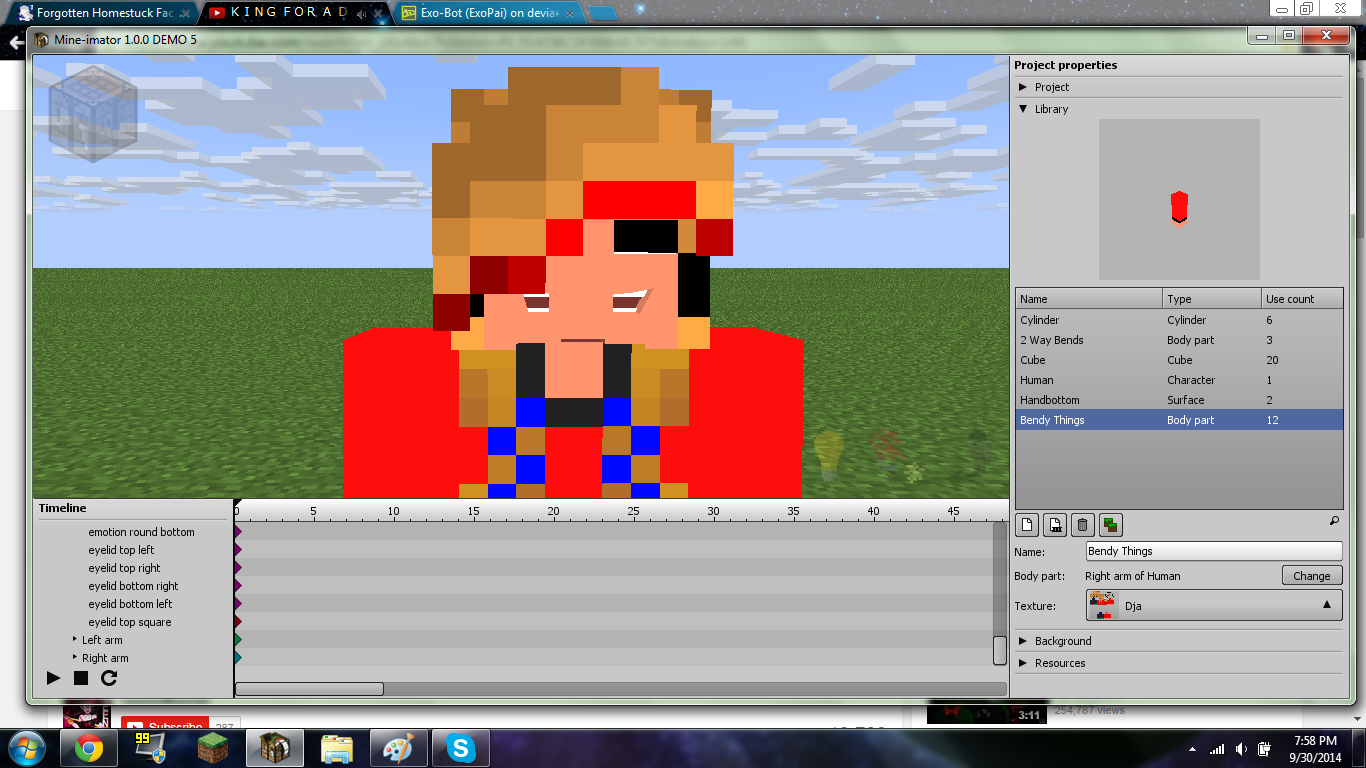Select the Bendy Things library row

click(x=1179, y=420)
